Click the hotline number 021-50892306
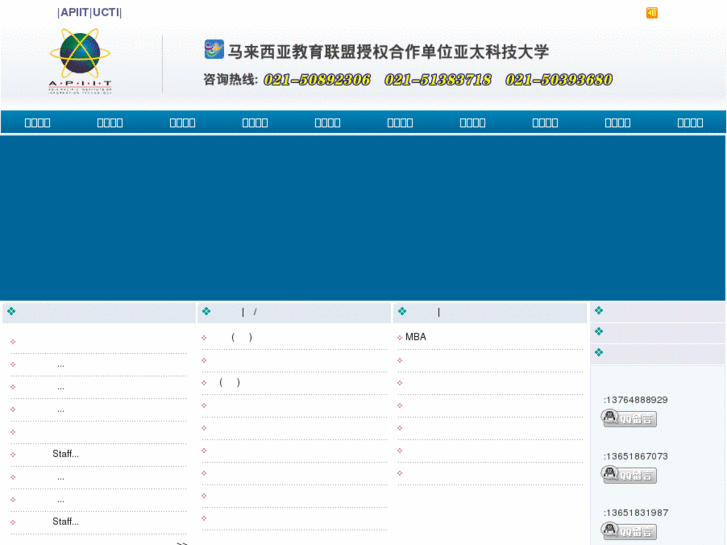 pyautogui.click(x=317, y=80)
